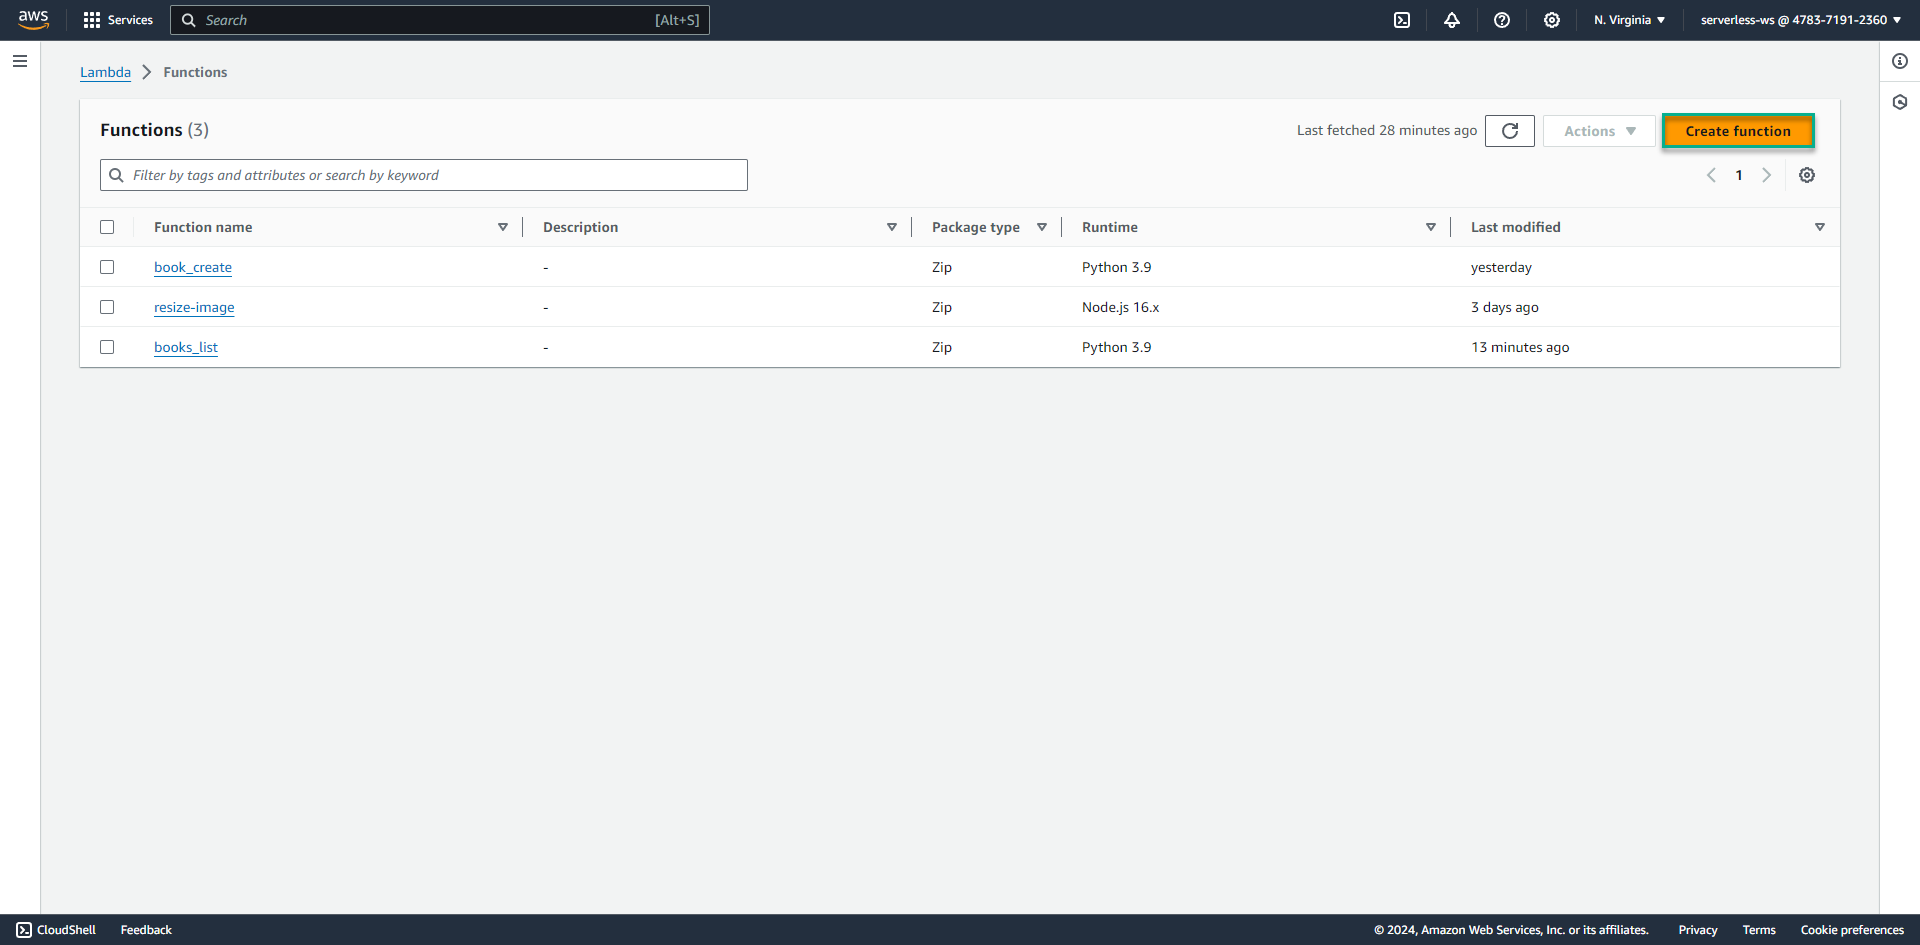Click Feedback in the footer

point(146,930)
